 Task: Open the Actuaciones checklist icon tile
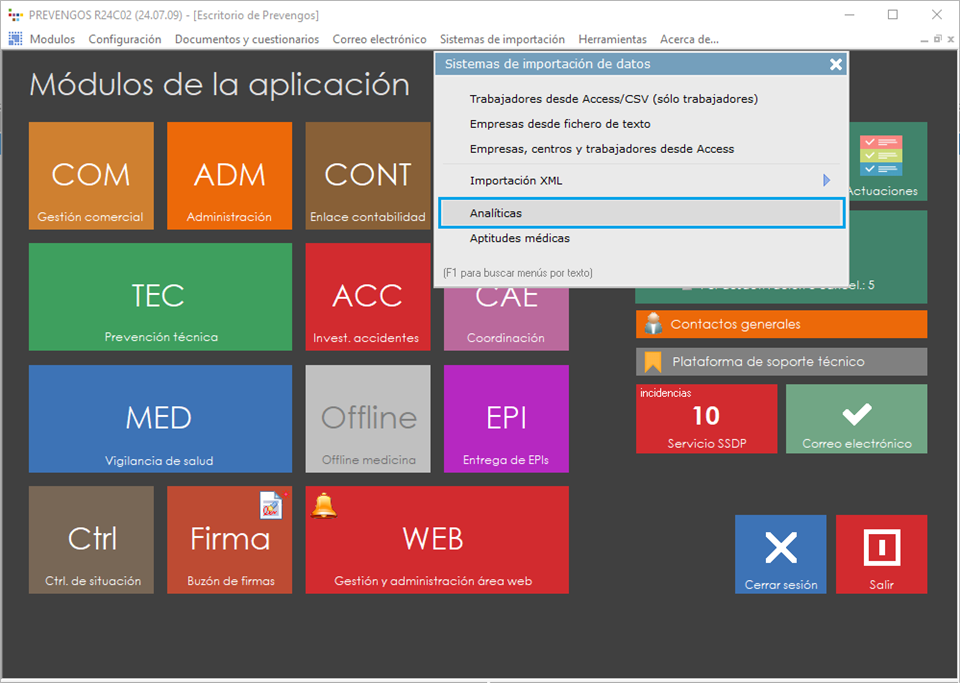(x=881, y=158)
